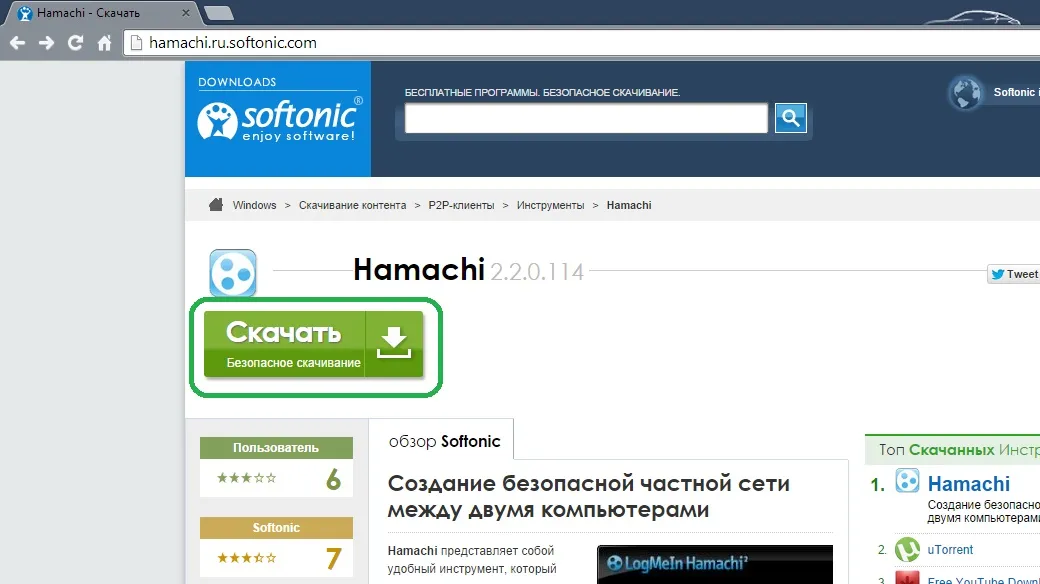Open the Windows breadcrumb link
The image size is (1040, 584).
click(x=254, y=205)
